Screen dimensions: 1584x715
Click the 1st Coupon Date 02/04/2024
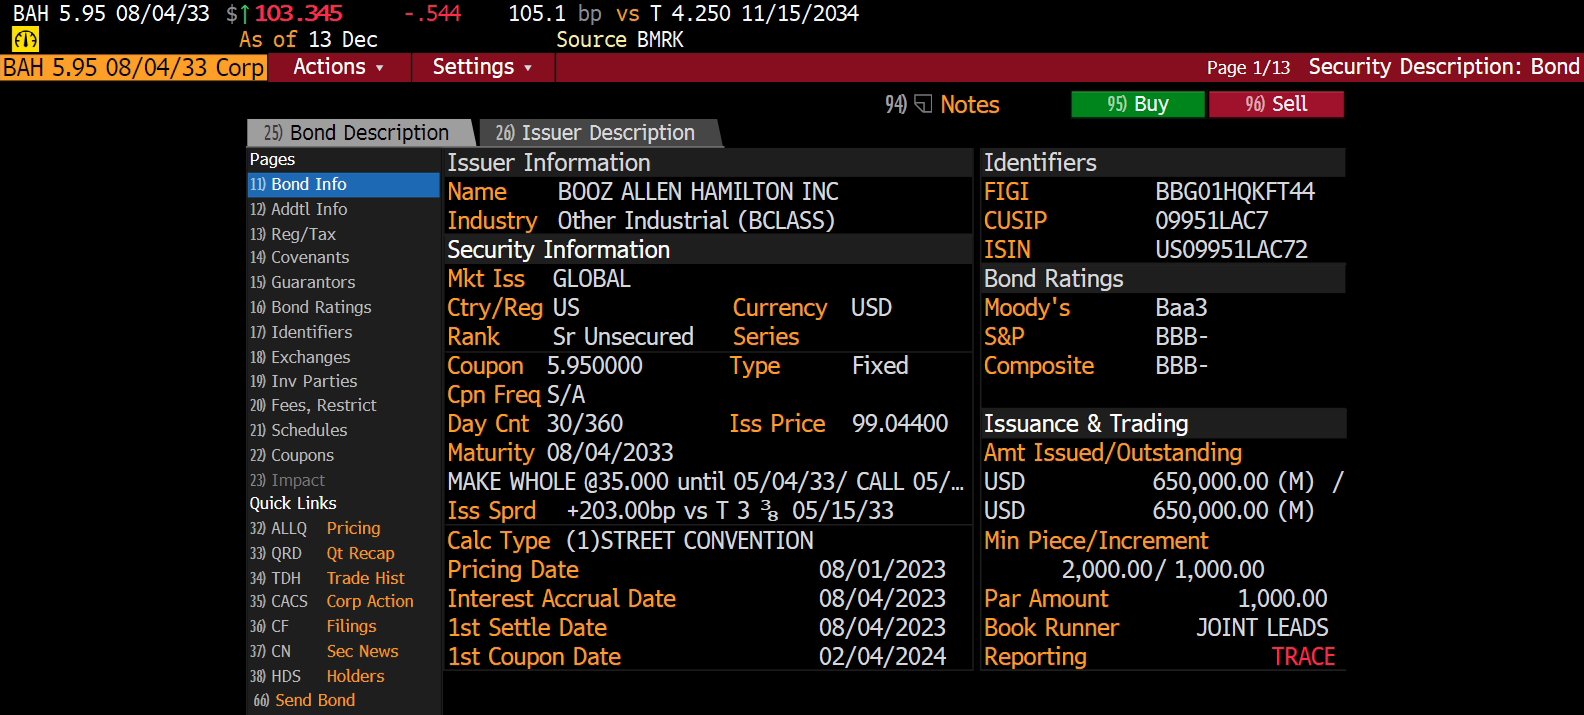(x=882, y=657)
